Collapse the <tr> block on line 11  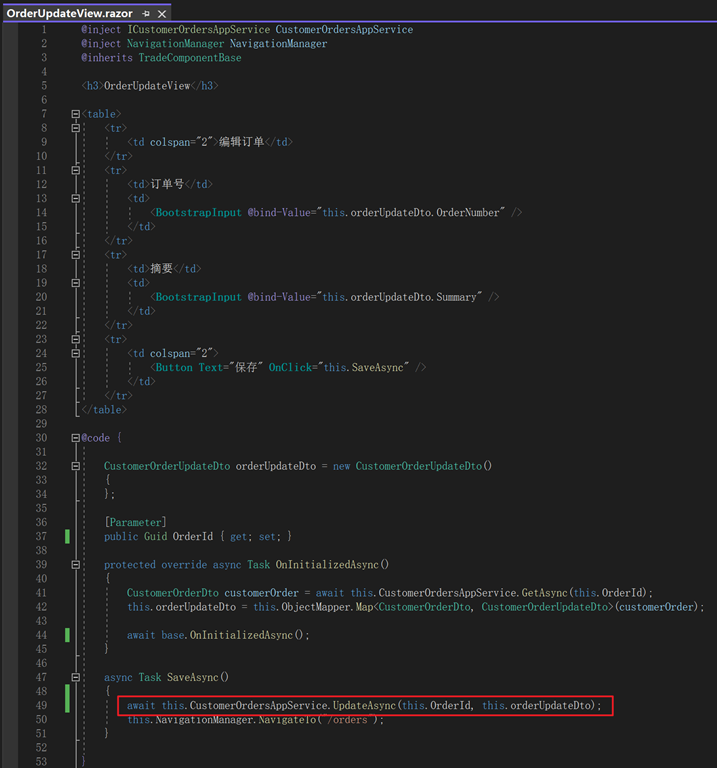75,170
